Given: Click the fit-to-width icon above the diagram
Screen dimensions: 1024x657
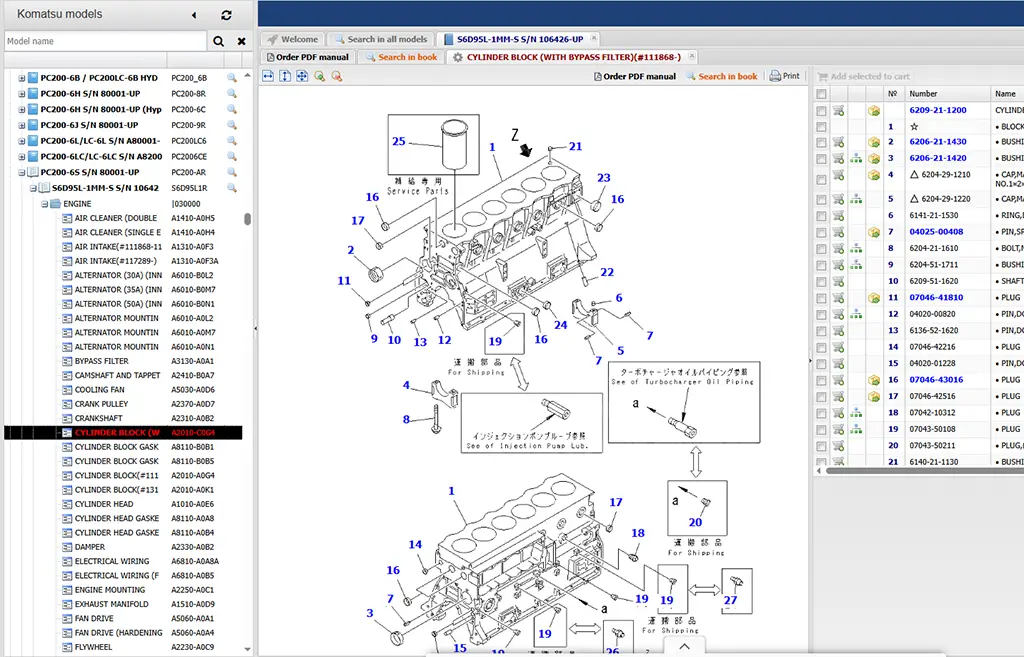Looking at the screenshot, I should tap(268, 76).
